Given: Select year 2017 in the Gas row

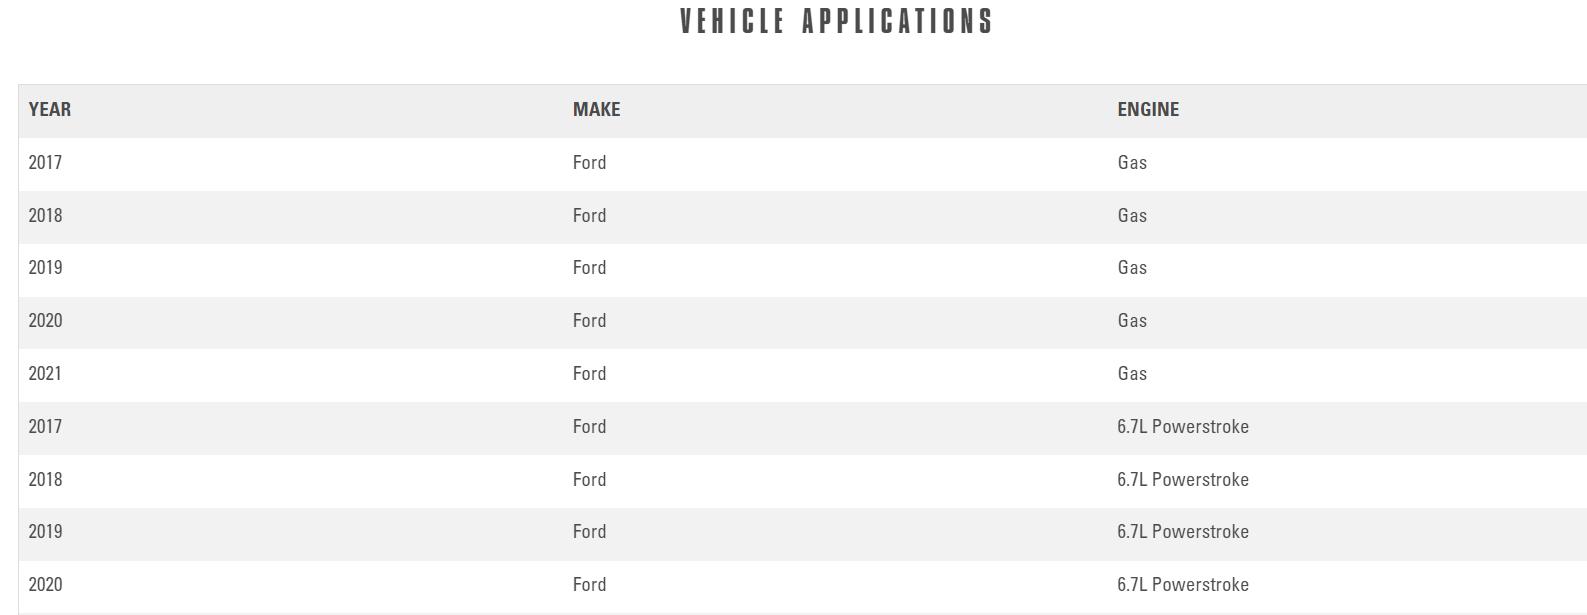Looking at the screenshot, I should click(x=45, y=163).
